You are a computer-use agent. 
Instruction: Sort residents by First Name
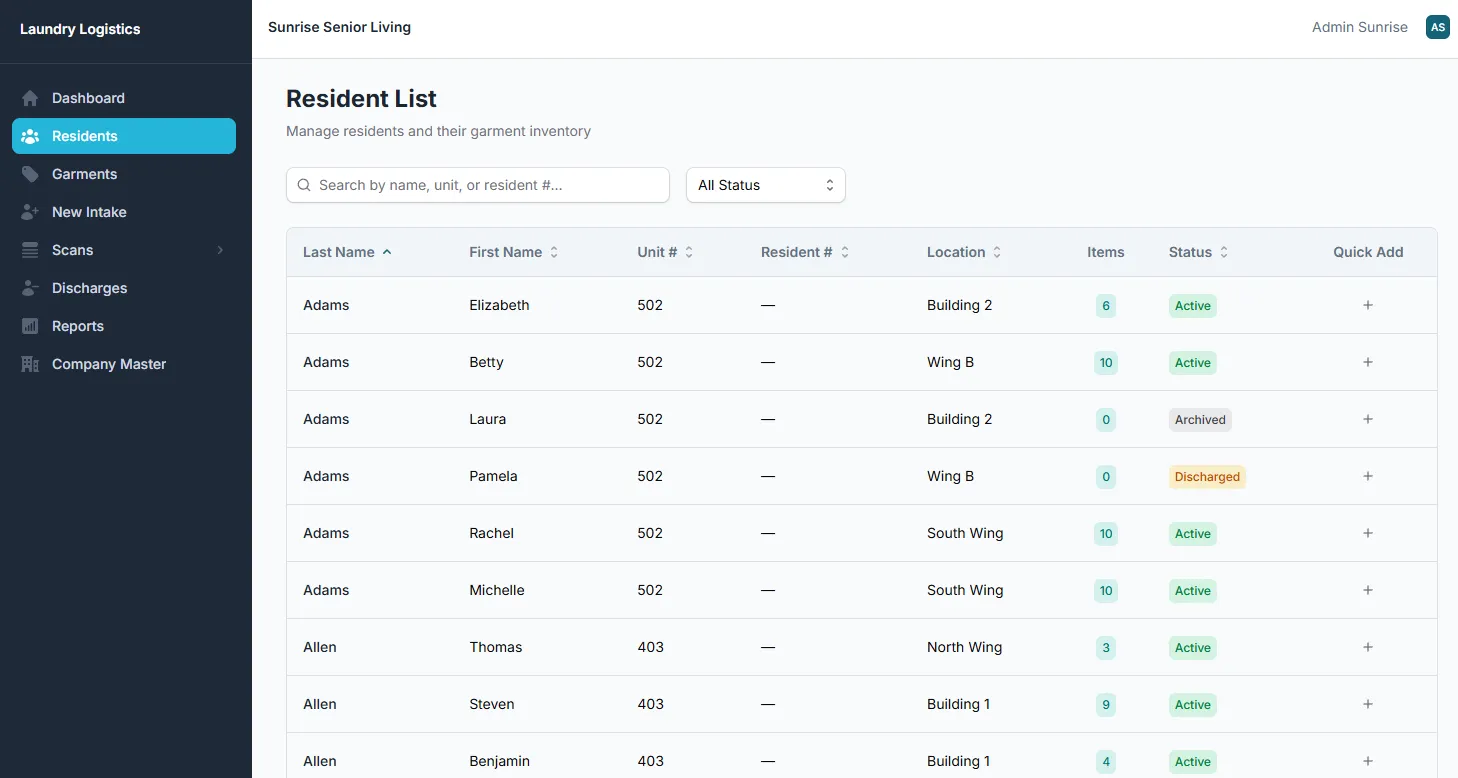pos(512,252)
